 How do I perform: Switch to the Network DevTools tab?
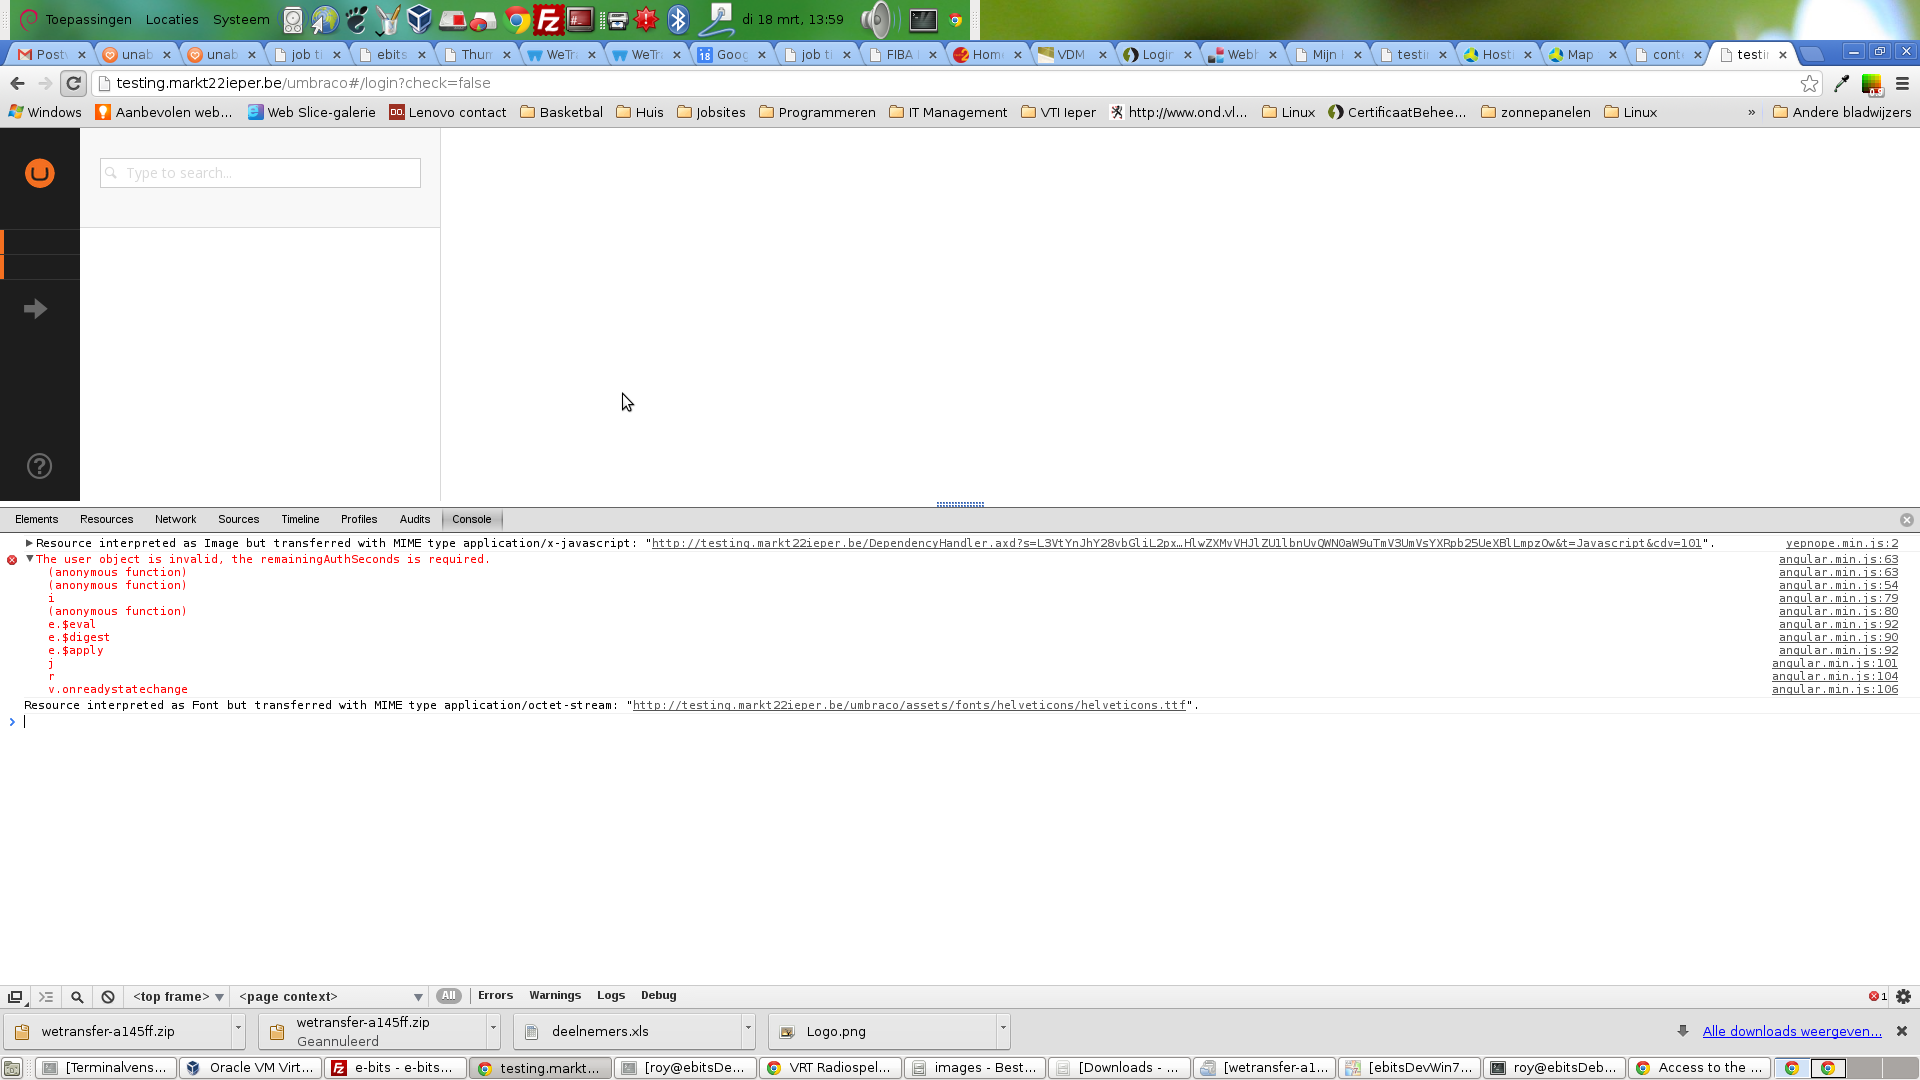[175, 519]
